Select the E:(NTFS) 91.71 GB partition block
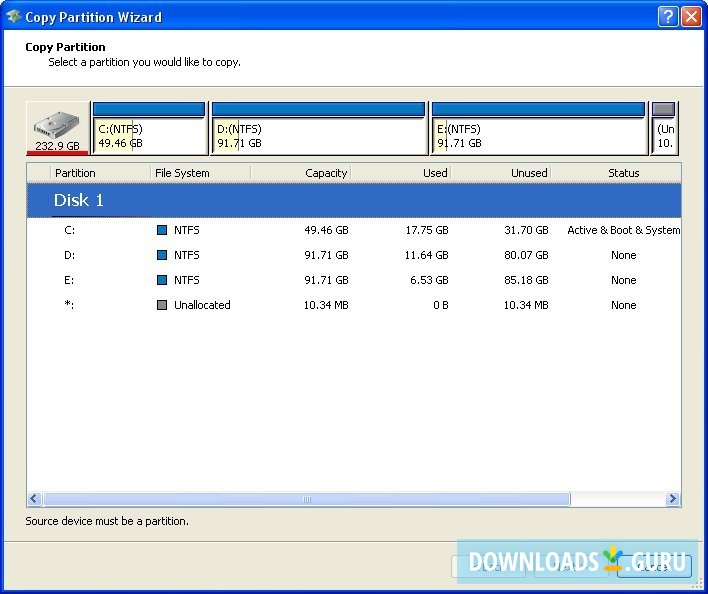The width and height of the screenshot is (708, 594). [x=538, y=129]
